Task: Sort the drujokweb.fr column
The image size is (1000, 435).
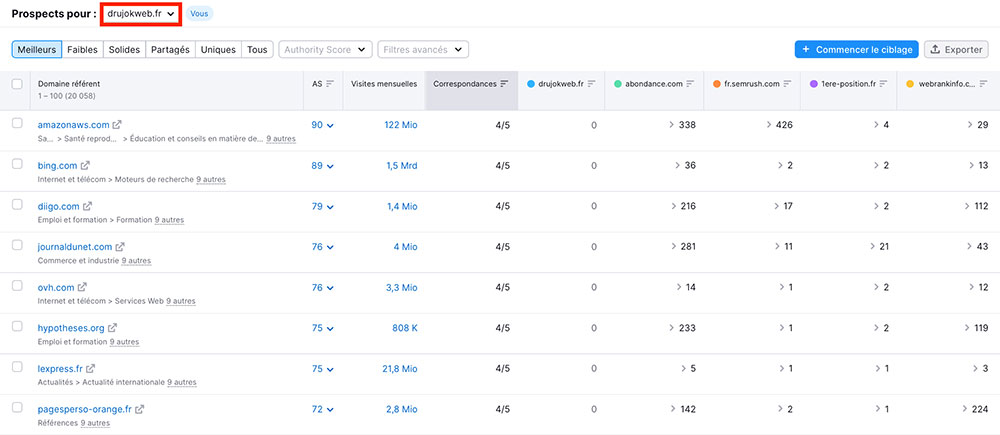Action: click(x=591, y=84)
